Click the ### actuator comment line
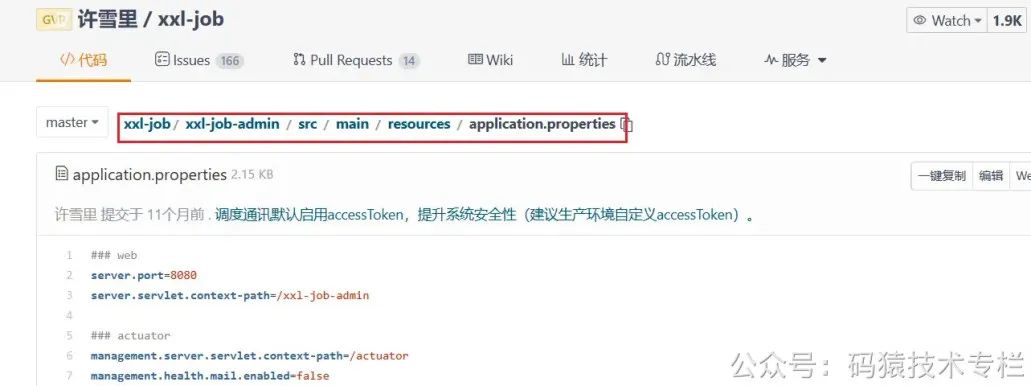This screenshot has width=1031, height=386. [x=130, y=336]
